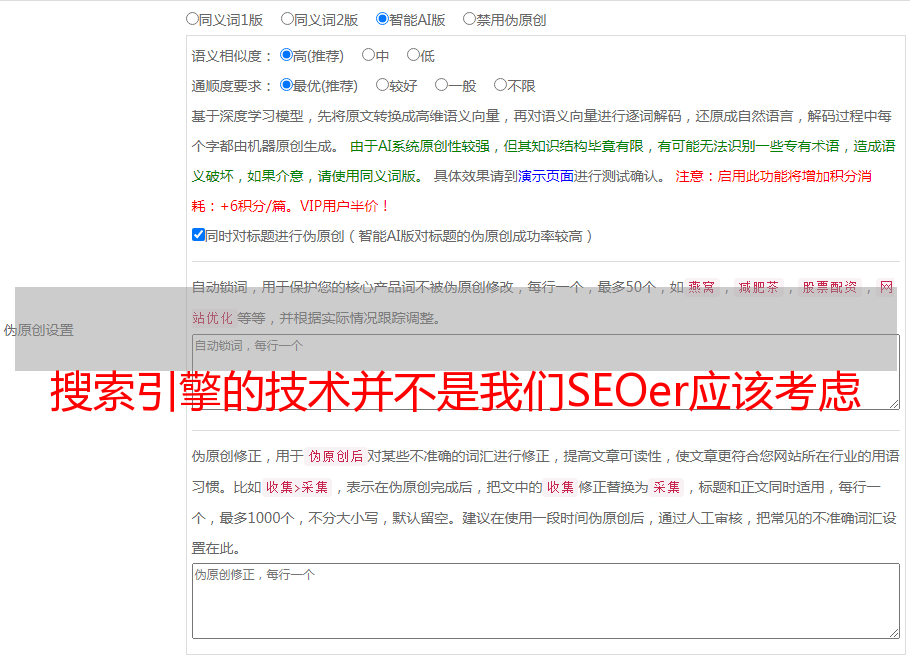
Task: Click the 语义相似度 label
Action: pos(232,56)
